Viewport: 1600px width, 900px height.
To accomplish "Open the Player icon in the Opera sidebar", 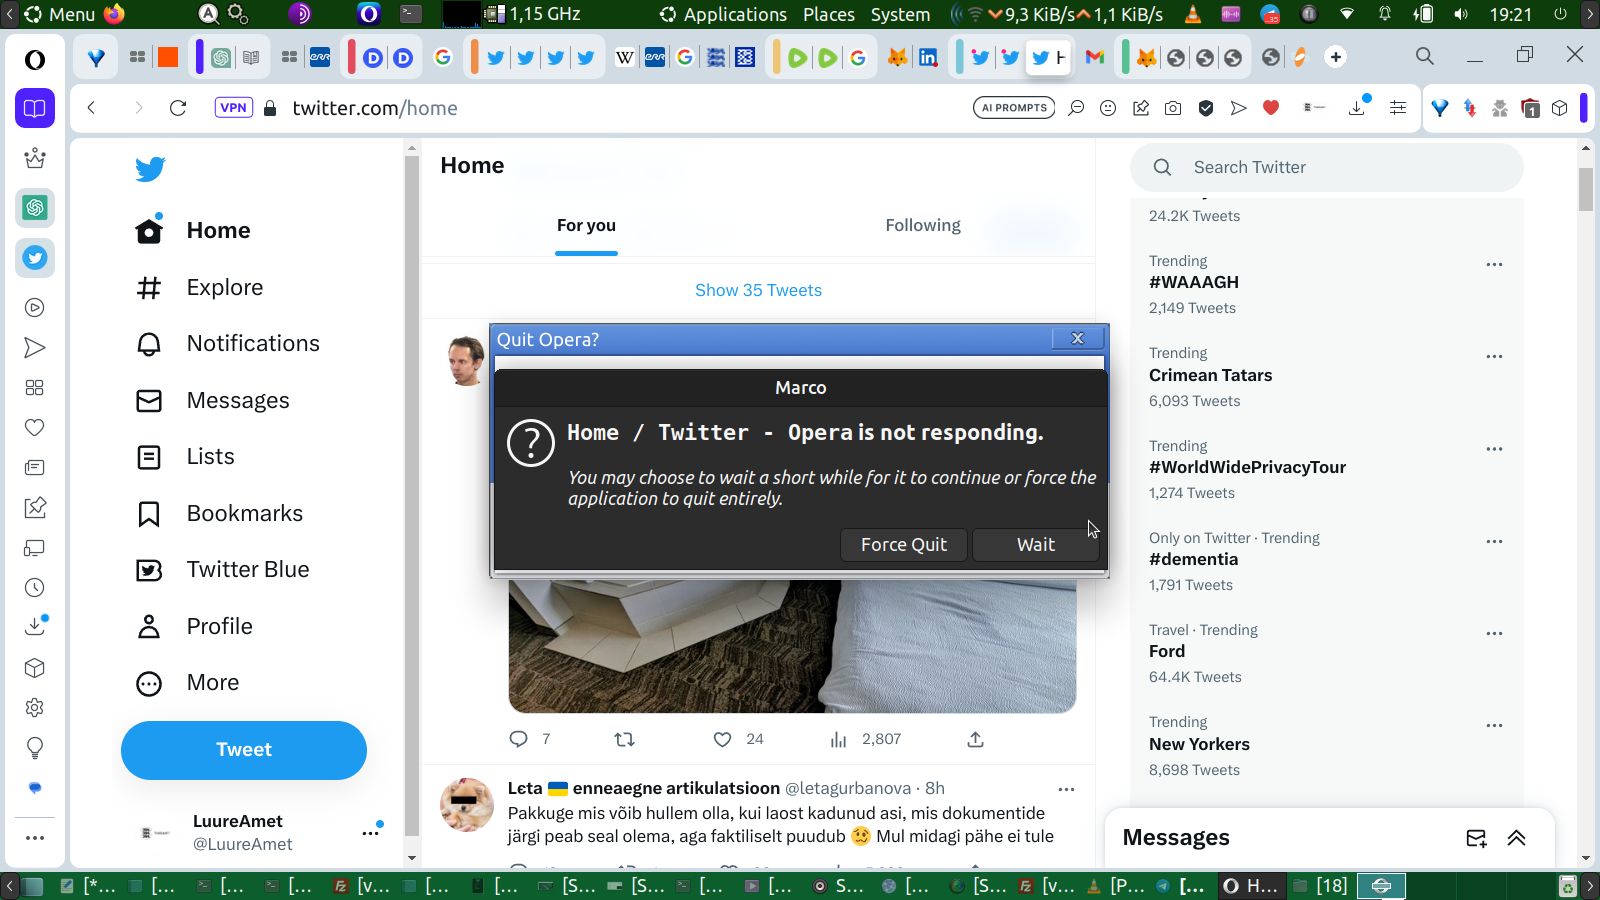I will point(35,308).
